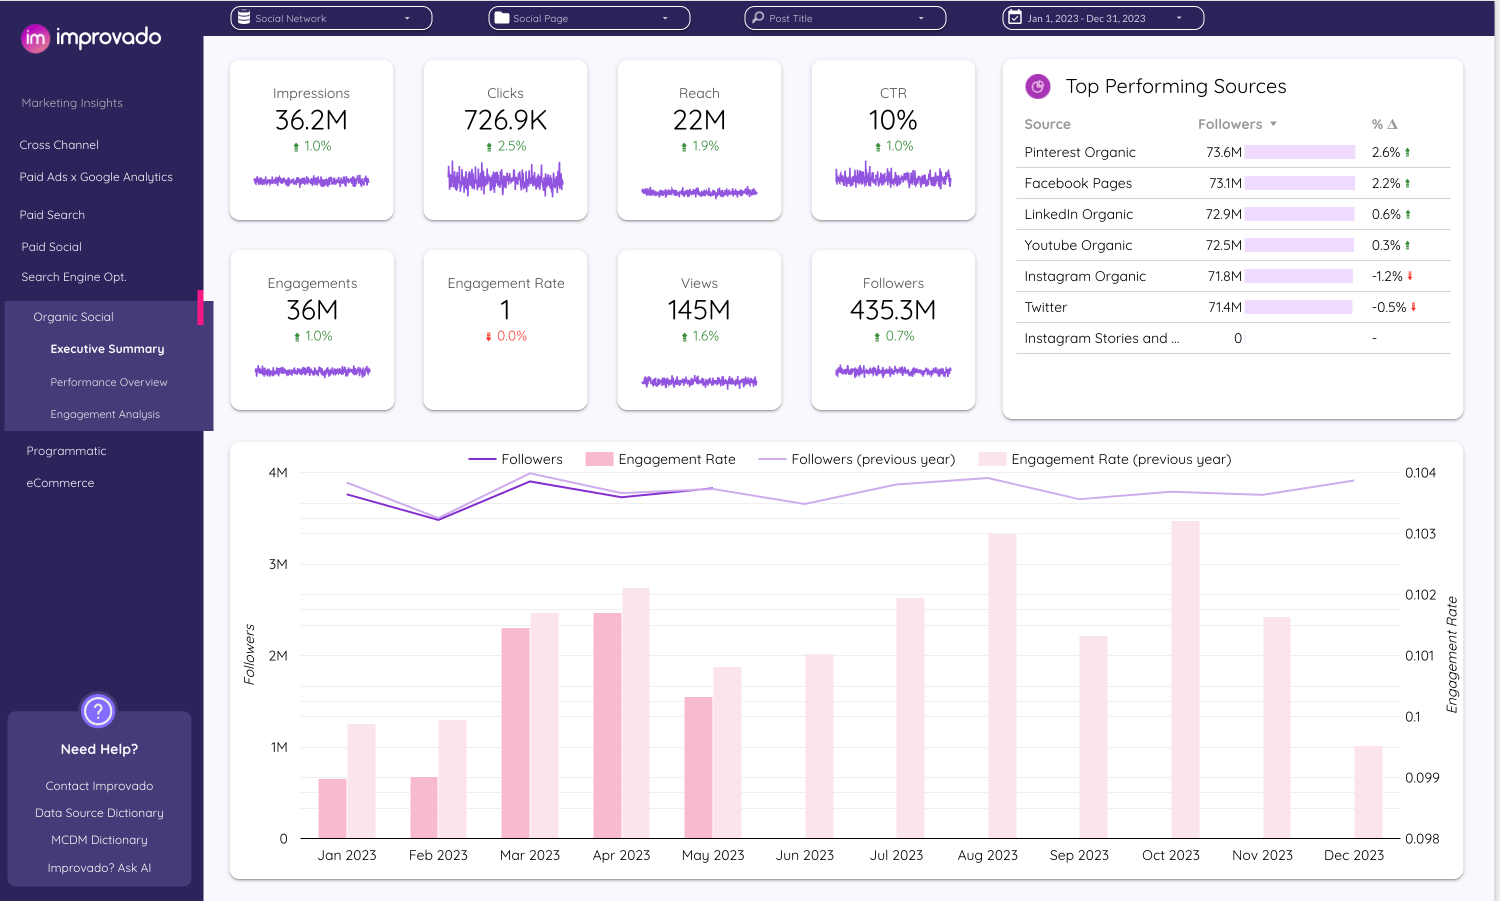
Task: Click the search icon in Post Title filter
Action: (x=758, y=18)
